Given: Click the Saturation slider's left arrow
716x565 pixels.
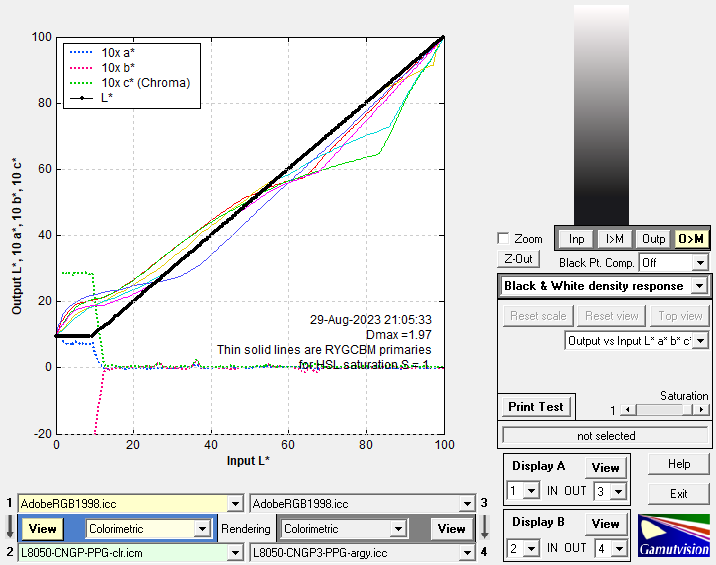Looking at the screenshot, I should tap(628, 409).
